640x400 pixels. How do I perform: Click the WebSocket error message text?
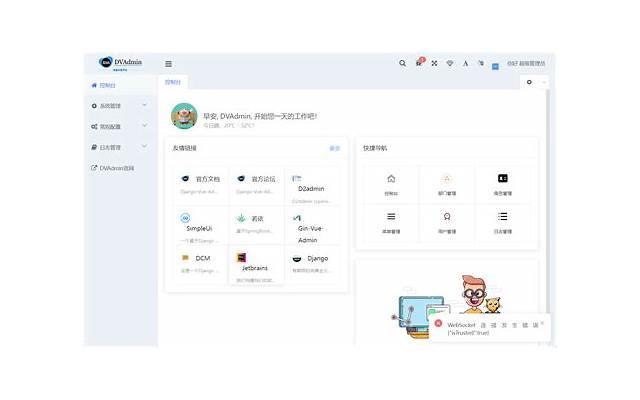click(492, 329)
